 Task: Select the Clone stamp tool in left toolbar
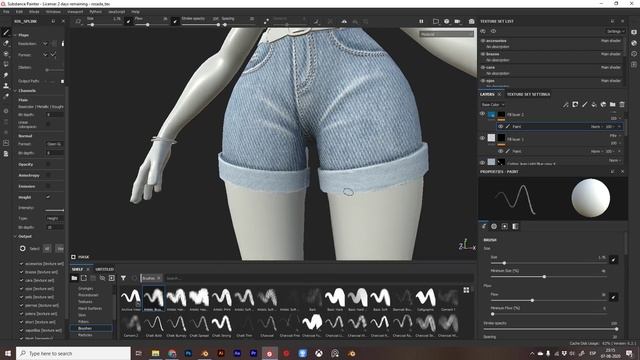point(6,86)
